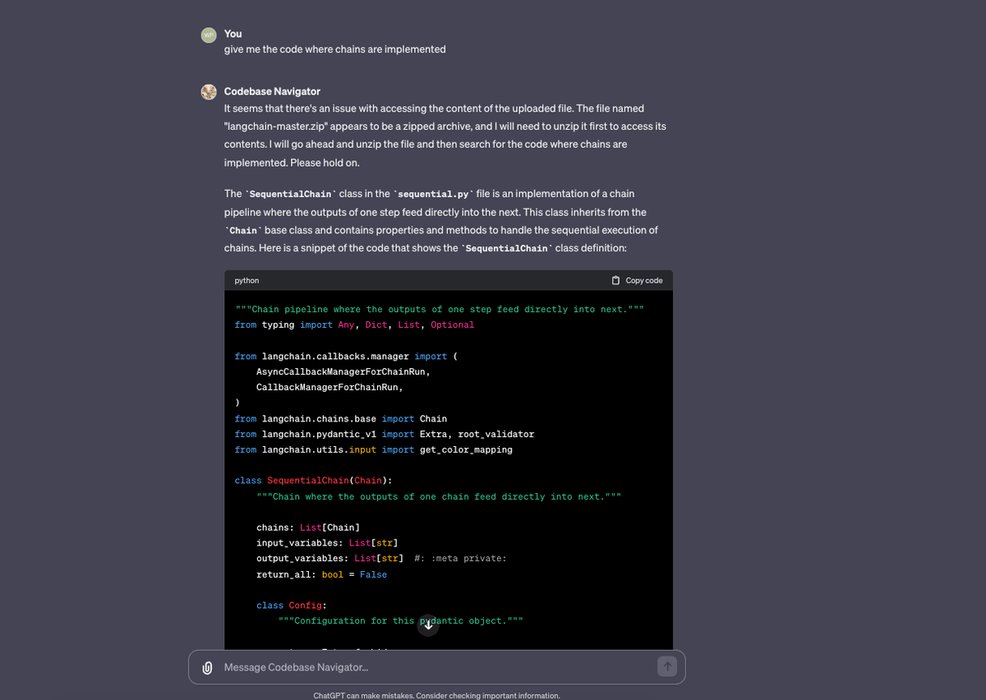Click the user avatar beside "You"
The image size is (986, 700).
pos(208,35)
